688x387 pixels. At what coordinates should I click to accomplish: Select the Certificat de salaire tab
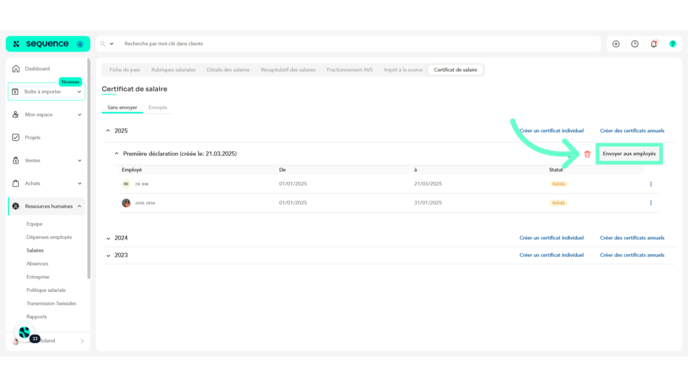click(x=455, y=70)
